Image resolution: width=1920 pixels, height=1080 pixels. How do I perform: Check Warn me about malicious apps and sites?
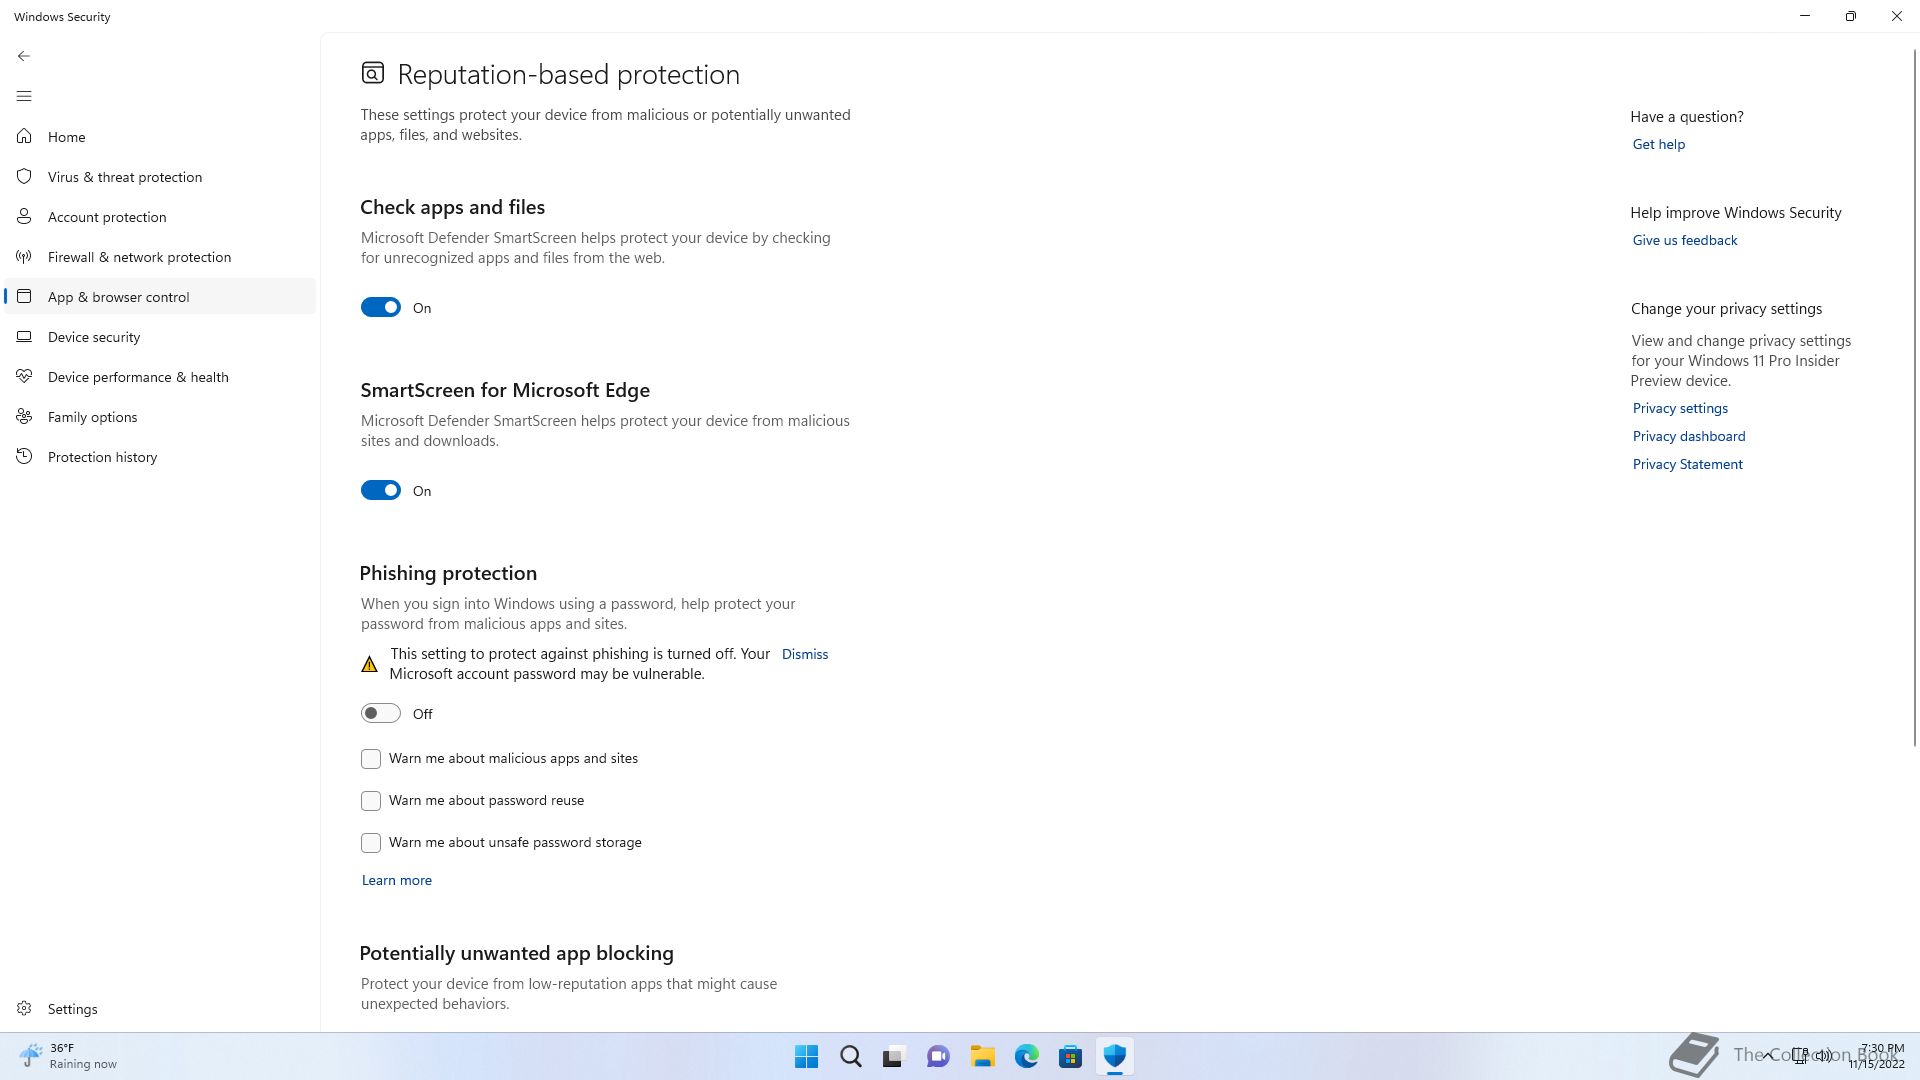[371, 759]
